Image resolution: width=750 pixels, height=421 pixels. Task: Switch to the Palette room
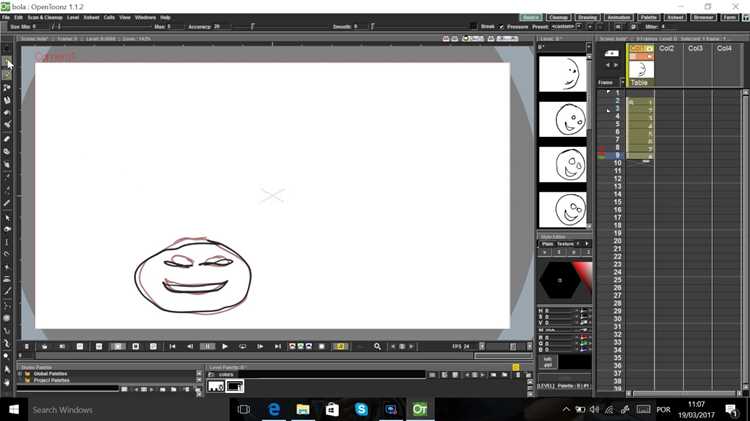click(x=649, y=17)
